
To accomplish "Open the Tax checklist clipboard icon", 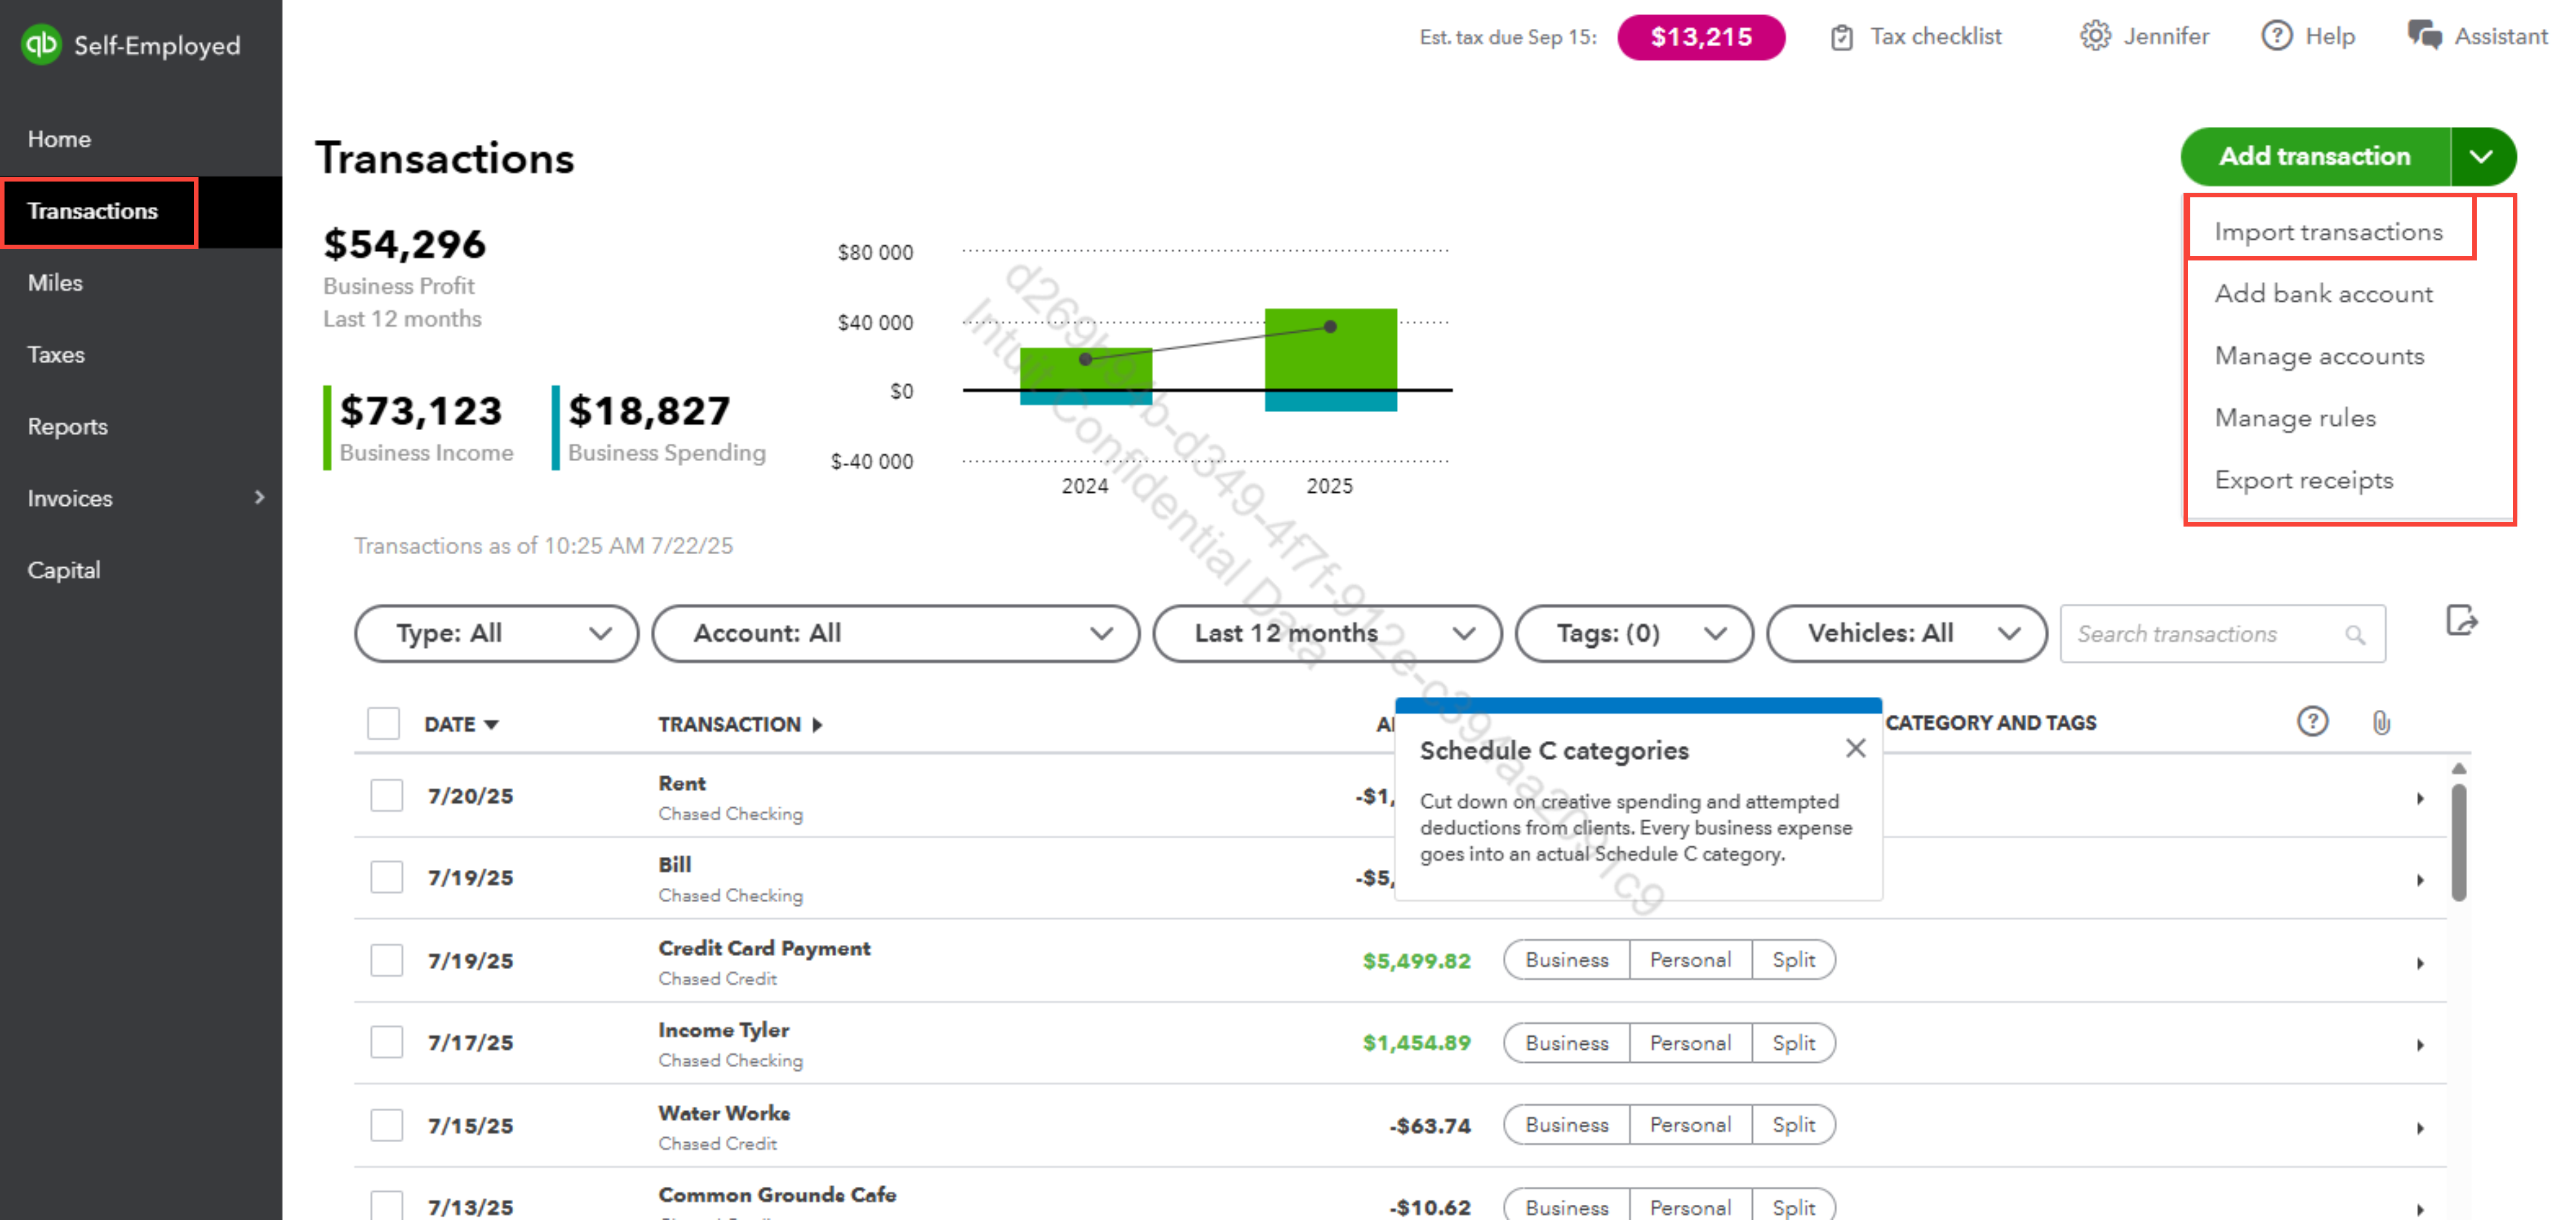I will [1841, 37].
